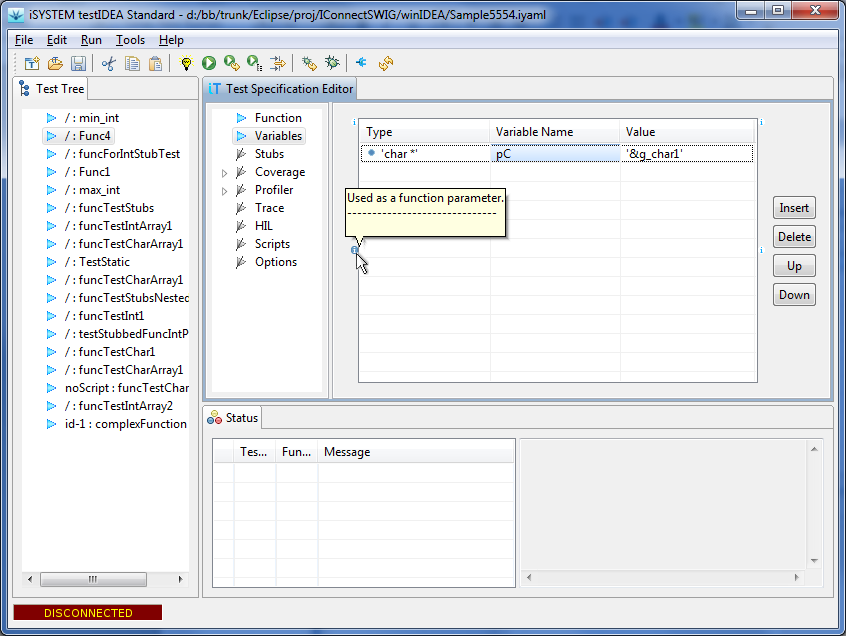Open the Trace section

point(269,208)
